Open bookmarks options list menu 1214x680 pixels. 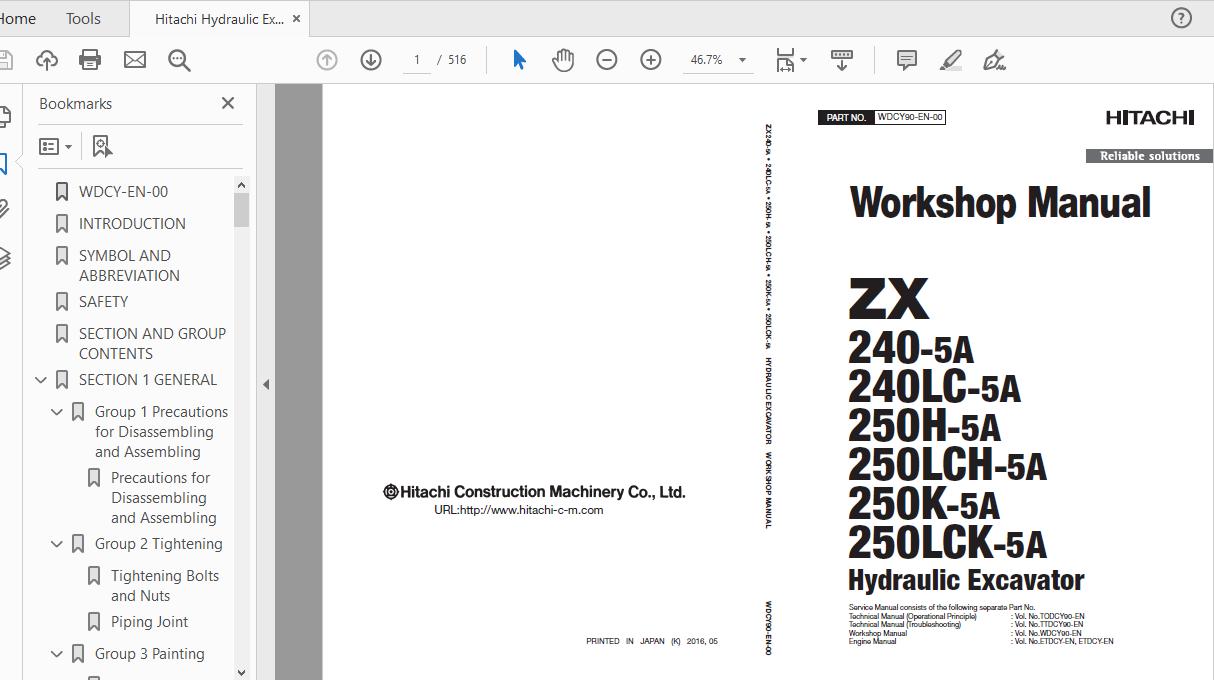55,146
